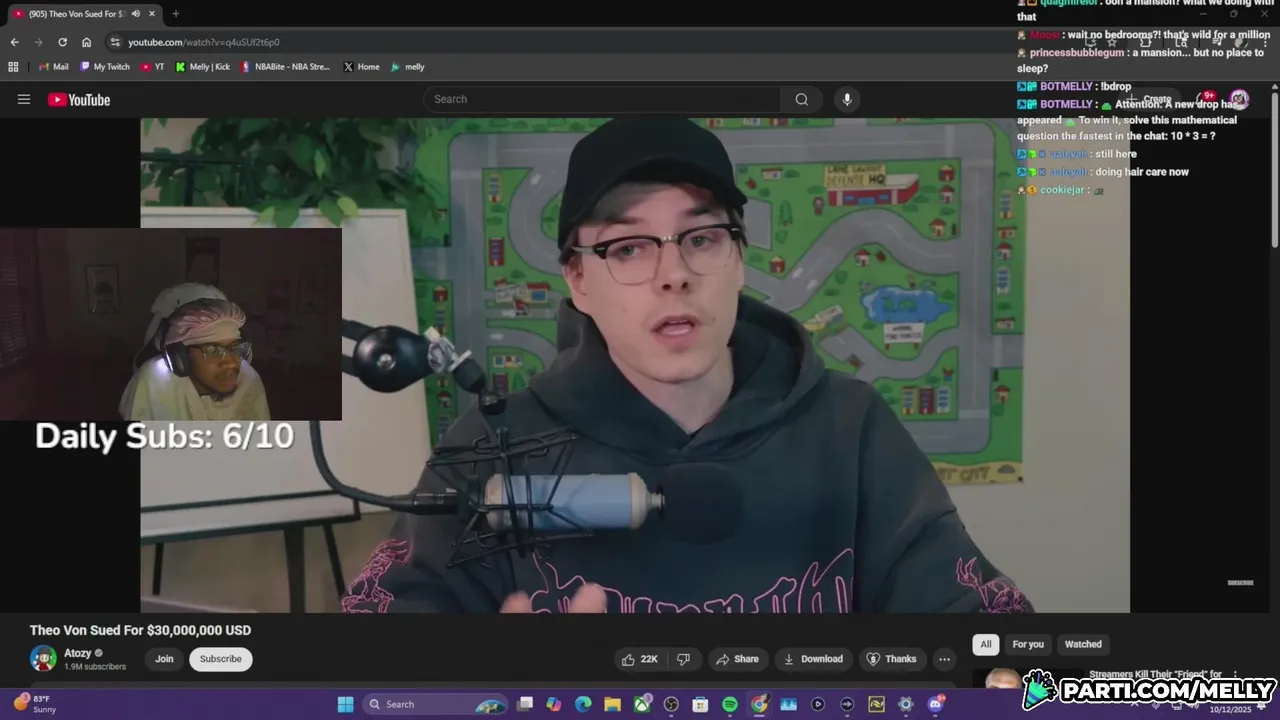The width and height of the screenshot is (1280, 720).
Task: Like the video with thumbs up
Action: coord(640,659)
